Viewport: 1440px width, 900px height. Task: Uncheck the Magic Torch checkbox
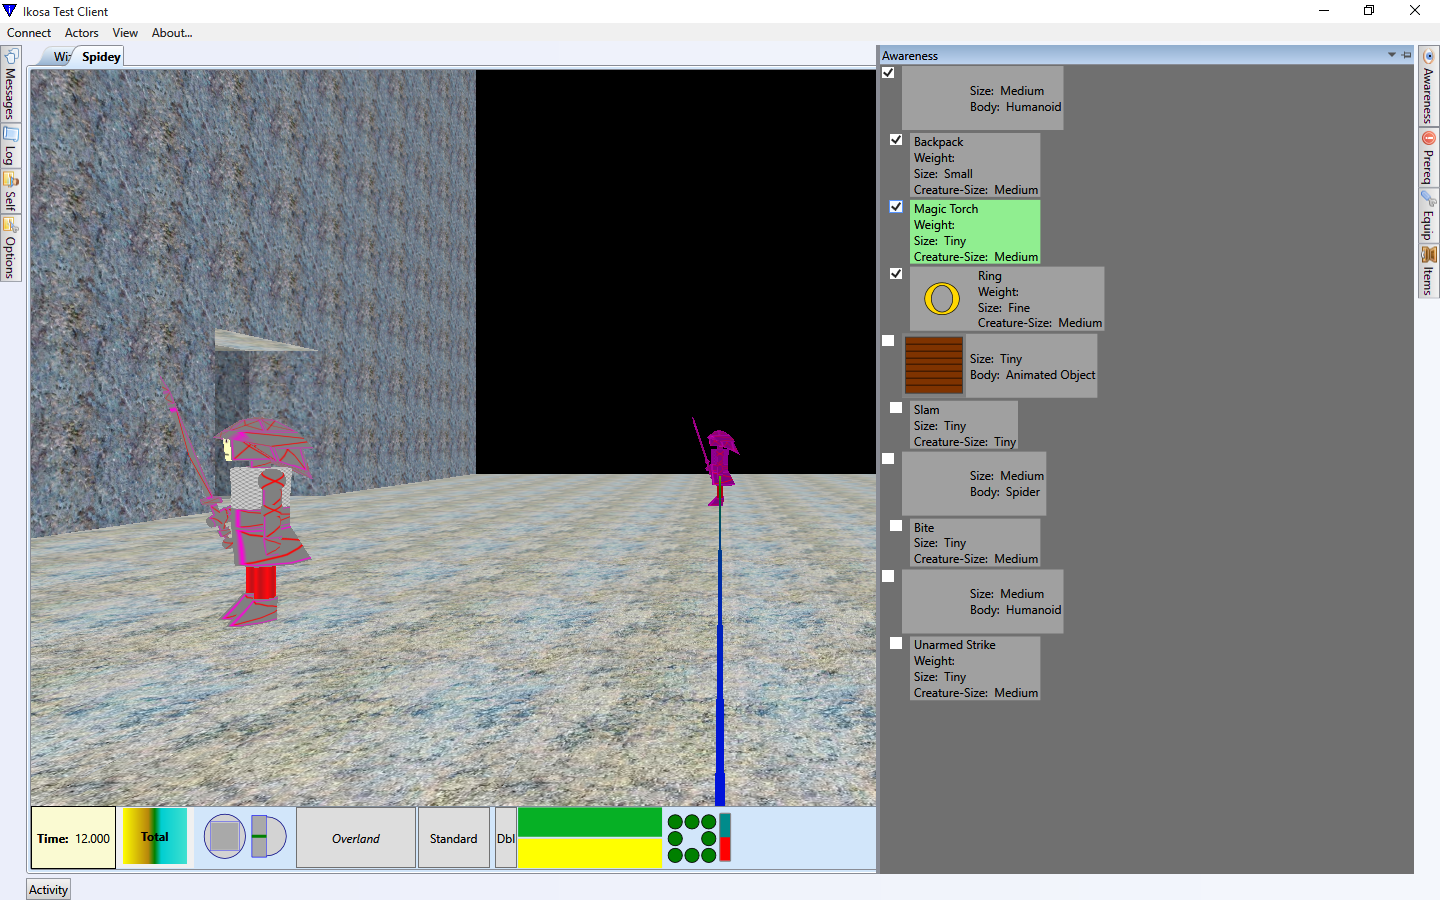(896, 207)
